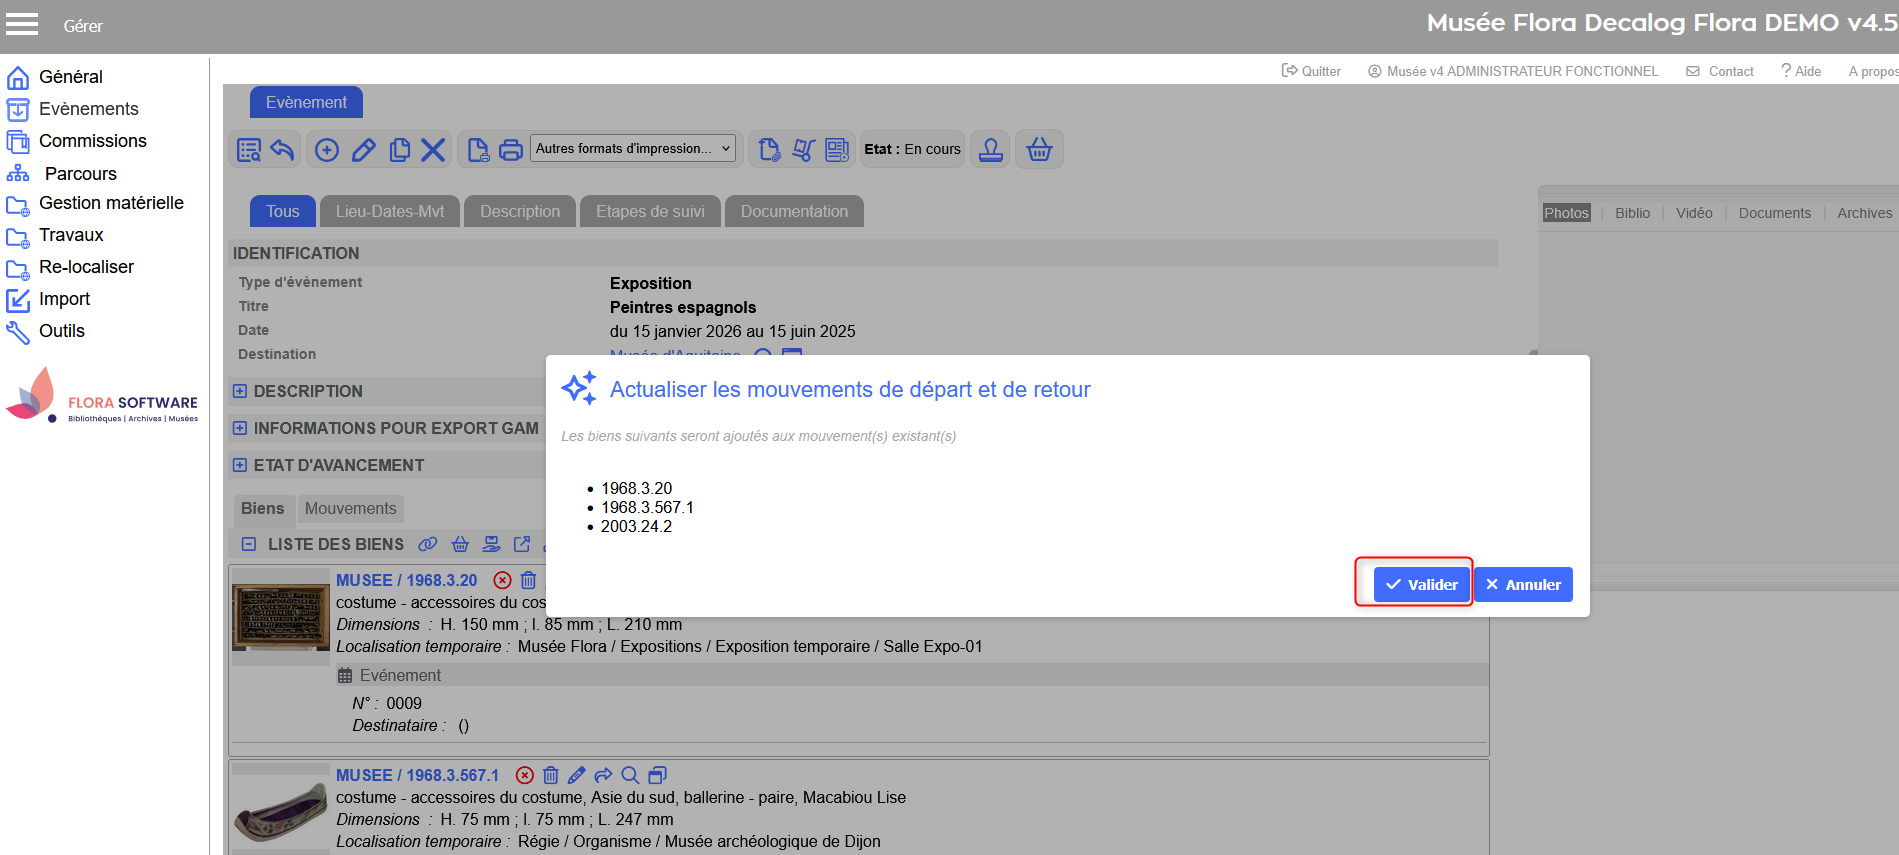Viewport: 1899px width, 855px height.
Task: Switch to the Lieu-Dates-Mvt tab
Action: [390, 211]
